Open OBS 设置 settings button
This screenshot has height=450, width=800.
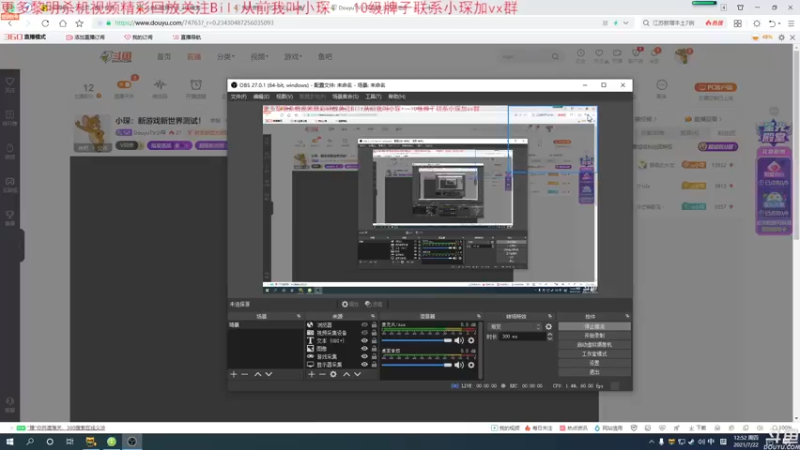594,363
